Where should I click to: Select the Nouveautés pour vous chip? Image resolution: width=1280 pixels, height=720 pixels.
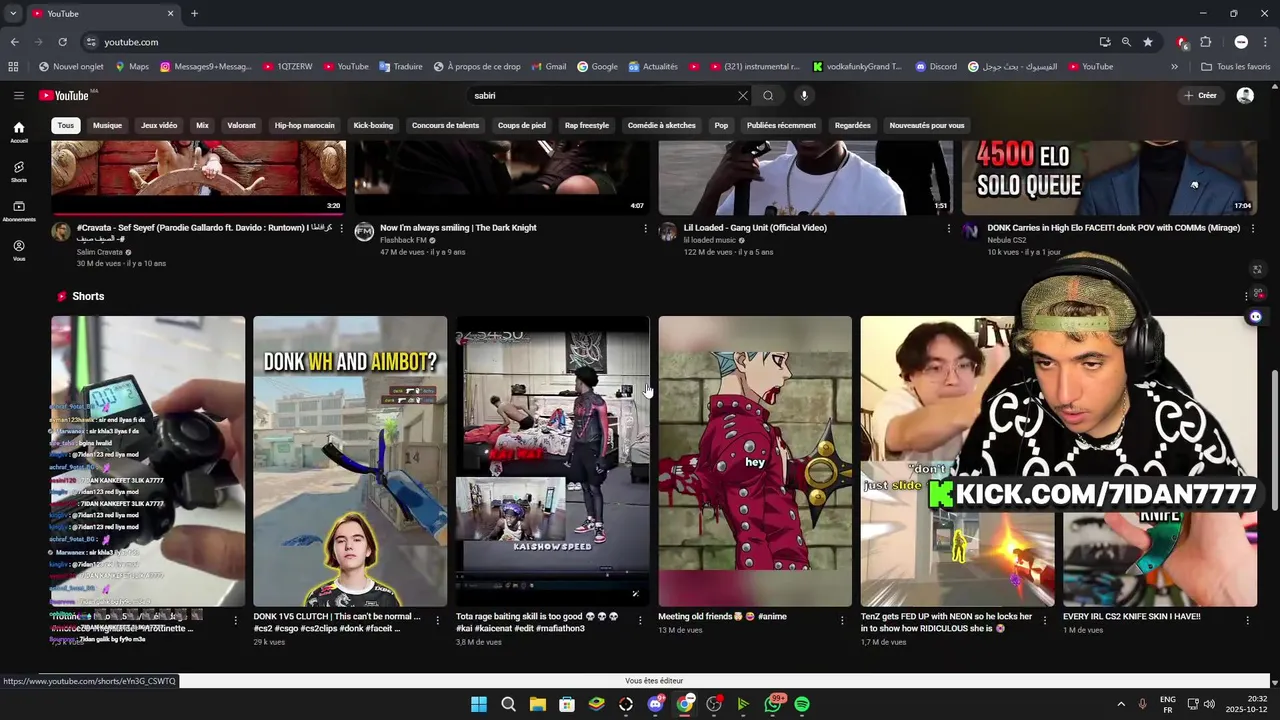[x=927, y=125]
